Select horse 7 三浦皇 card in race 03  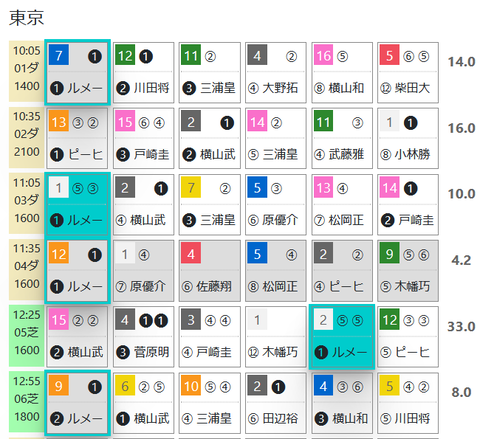(209, 204)
